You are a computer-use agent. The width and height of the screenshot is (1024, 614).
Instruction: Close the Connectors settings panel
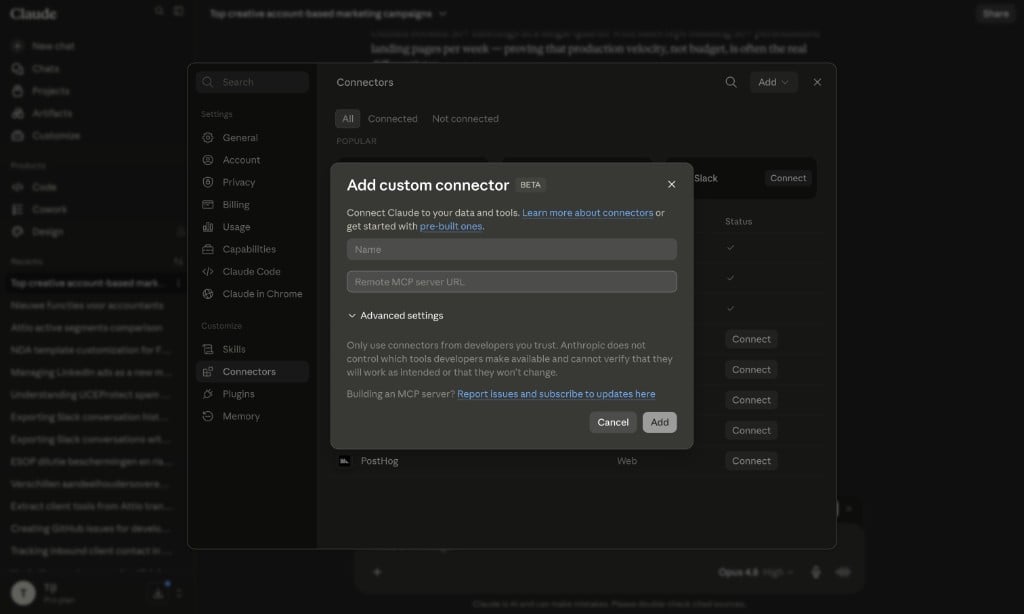pos(817,82)
